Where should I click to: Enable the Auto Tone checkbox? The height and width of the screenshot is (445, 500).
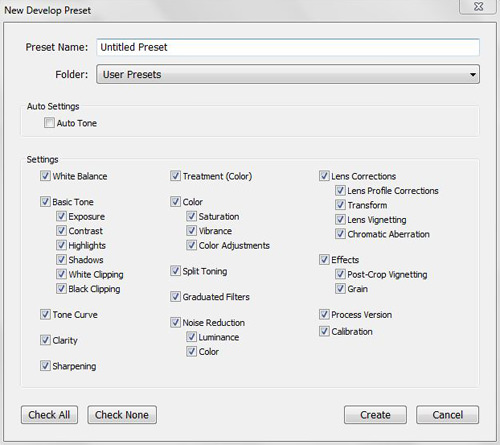point(49,123)
